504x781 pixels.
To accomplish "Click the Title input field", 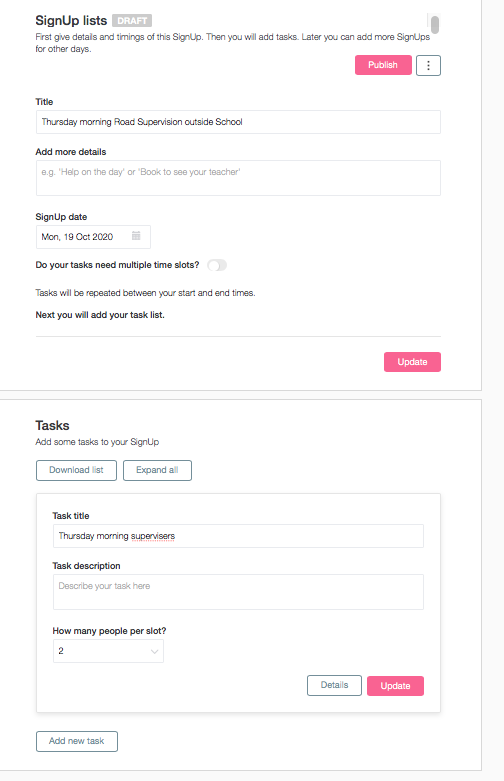I will pos(238,122).
